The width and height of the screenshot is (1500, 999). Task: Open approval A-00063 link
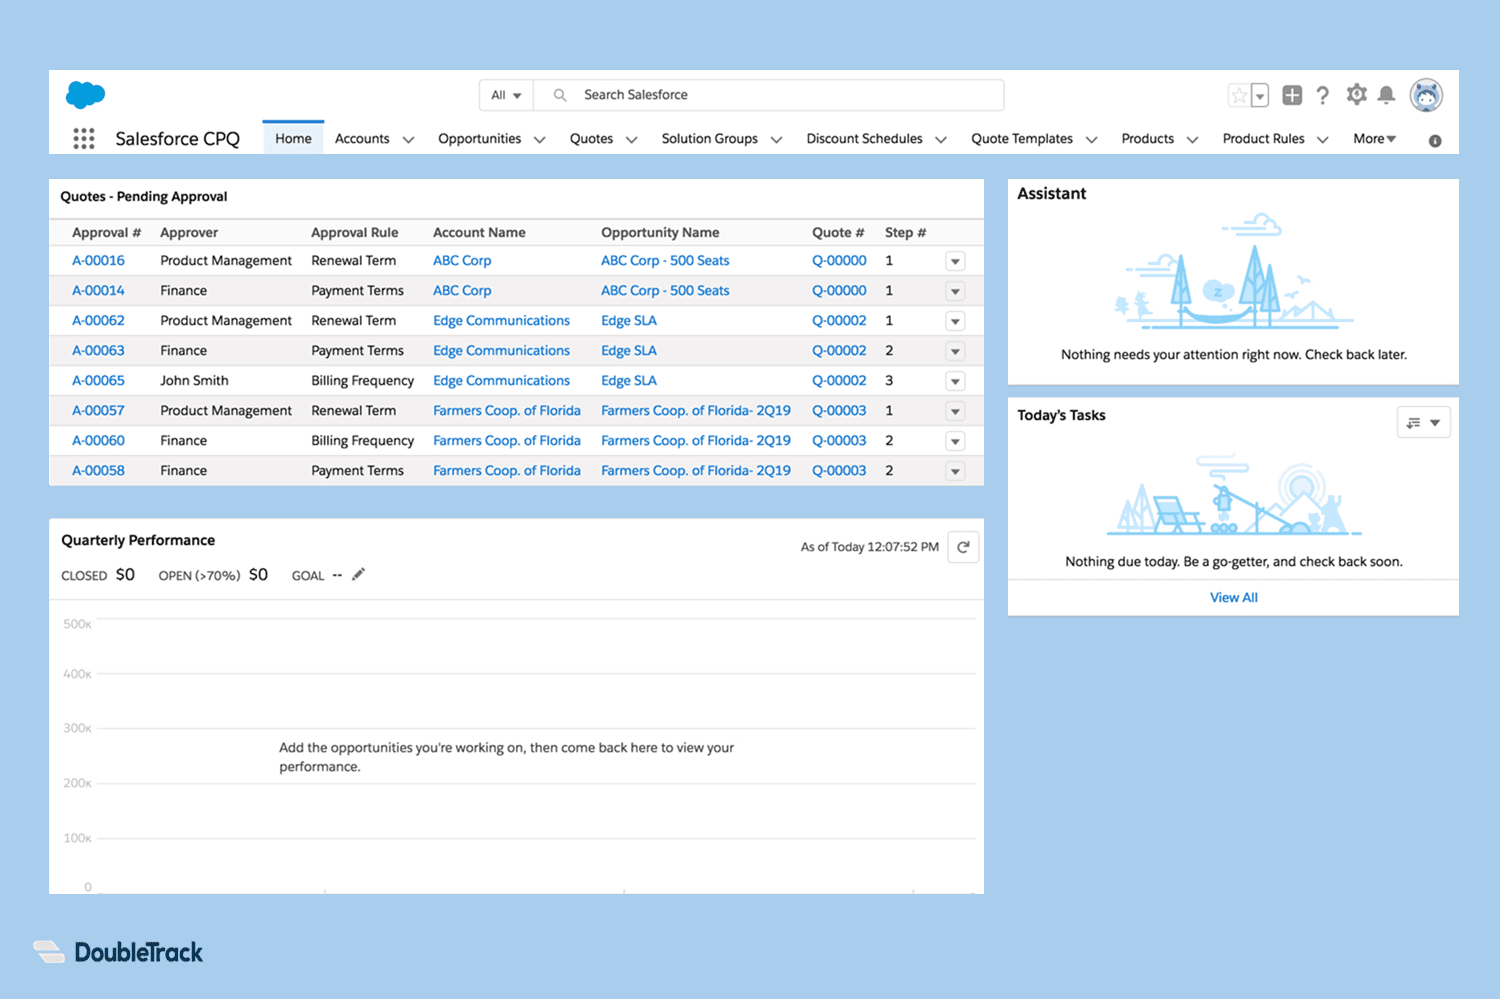point(98,350)
